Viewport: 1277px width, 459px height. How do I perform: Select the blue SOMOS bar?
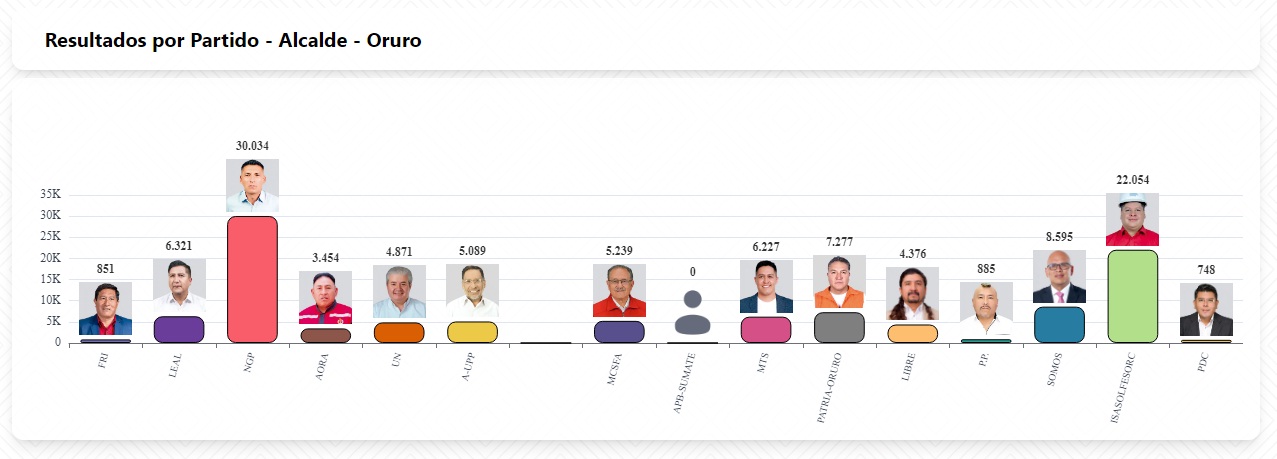click(x=1059, y=325)
